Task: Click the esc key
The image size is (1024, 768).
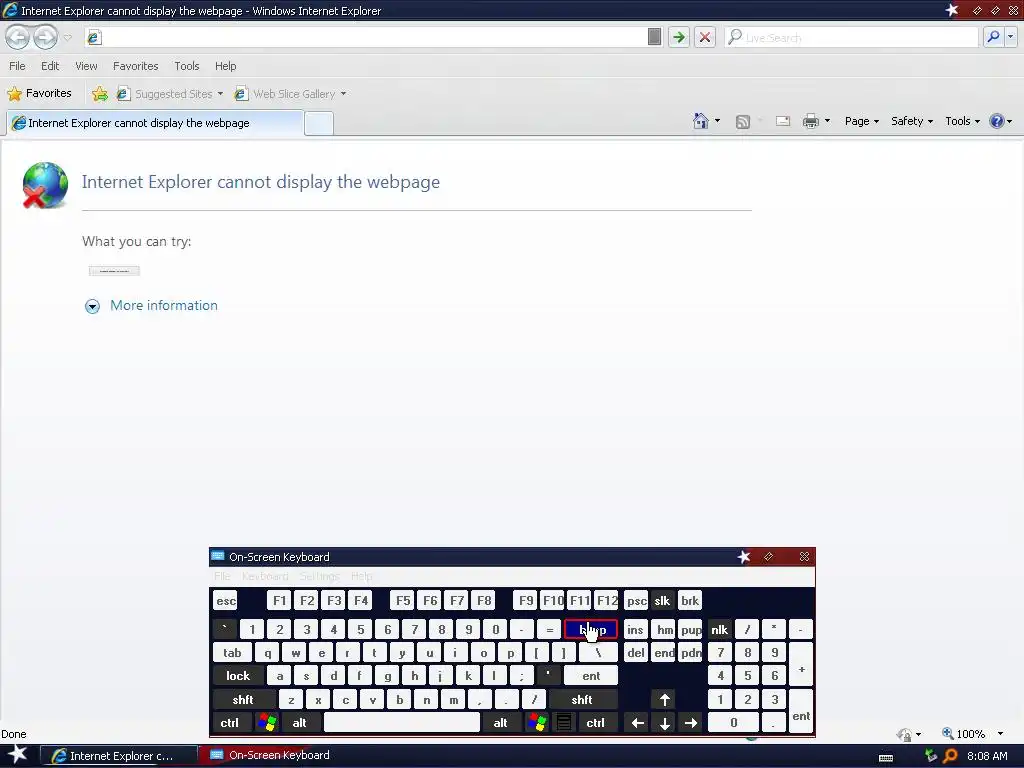Action: 226,601
